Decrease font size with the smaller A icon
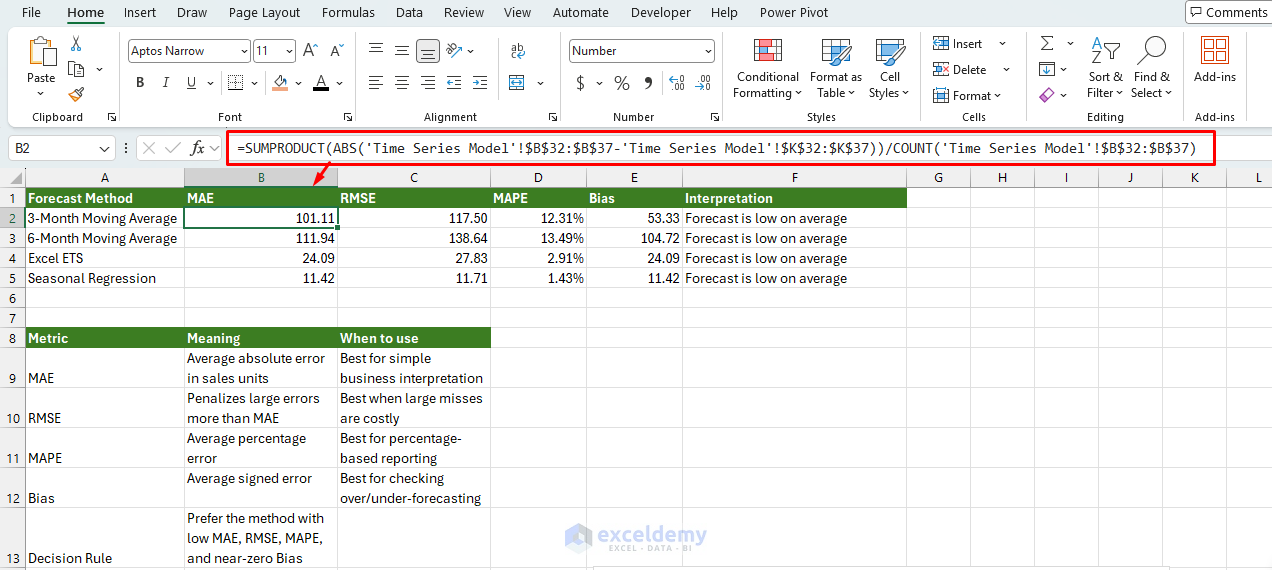This screenshot has height=570, width=1272. point(335,51)
